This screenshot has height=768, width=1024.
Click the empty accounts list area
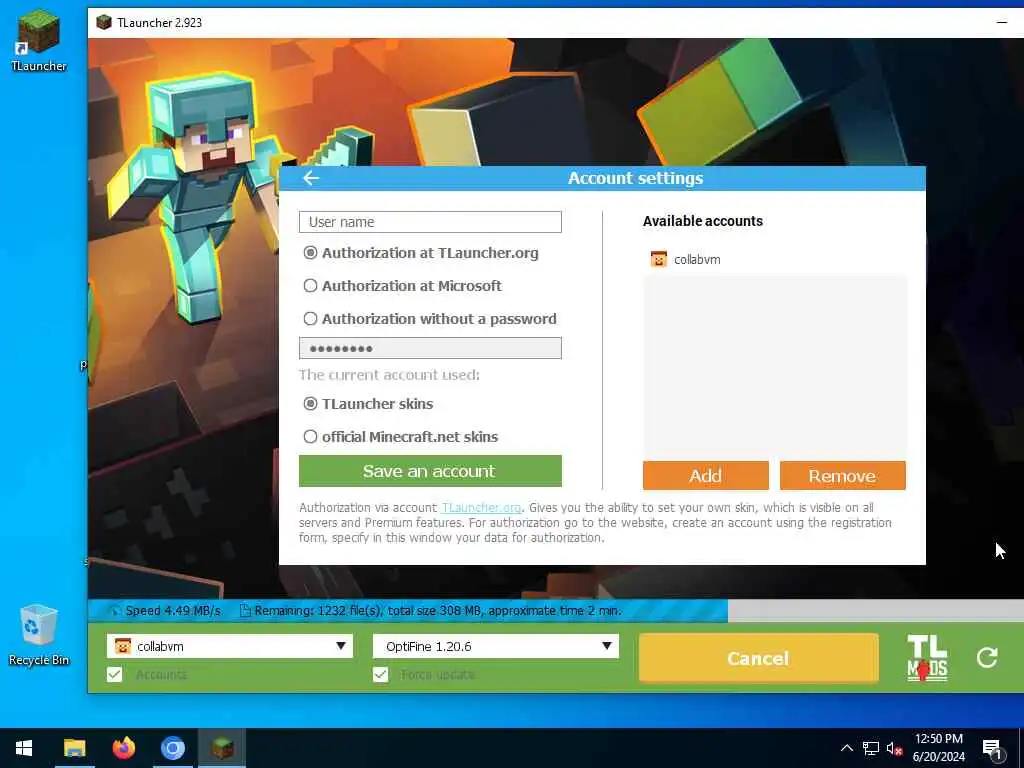(775, 367)
